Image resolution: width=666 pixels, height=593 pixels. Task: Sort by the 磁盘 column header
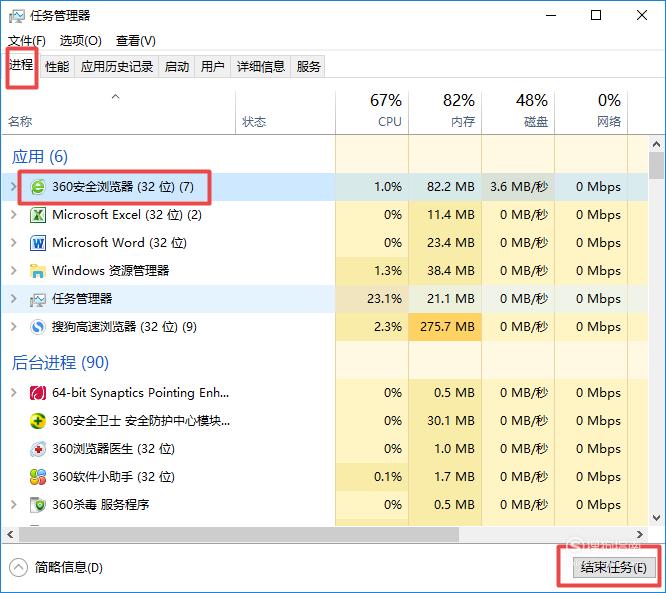(x=518, y=113)
